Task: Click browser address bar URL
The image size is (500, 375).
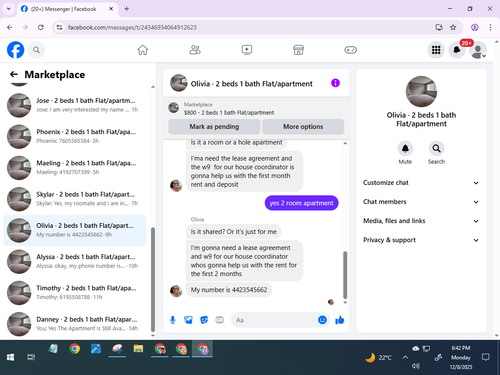Action: click(132, 27)
